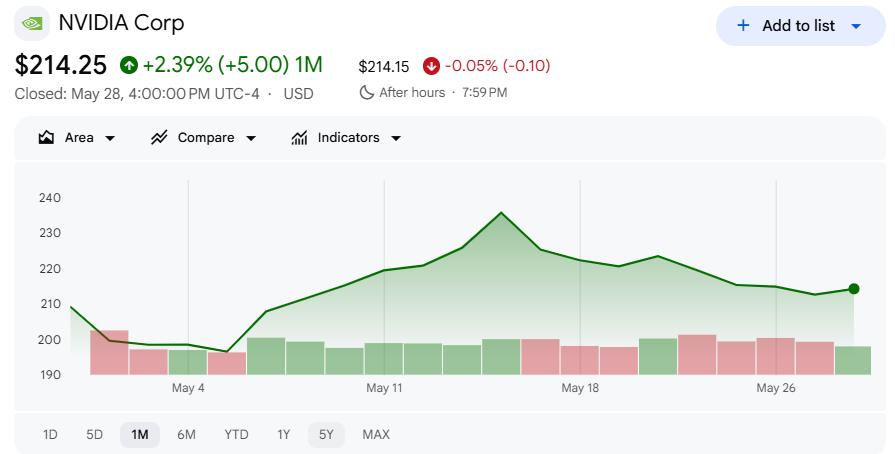Click the plus icon in Add to list
The image size is (895, 454).
tap(743, 26)
